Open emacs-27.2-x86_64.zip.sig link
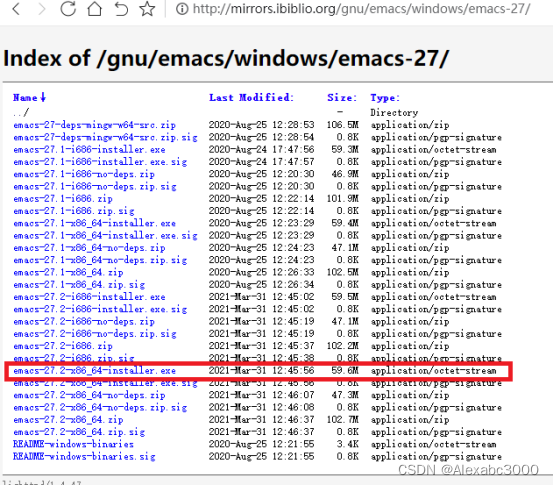 tap(79, 432)
